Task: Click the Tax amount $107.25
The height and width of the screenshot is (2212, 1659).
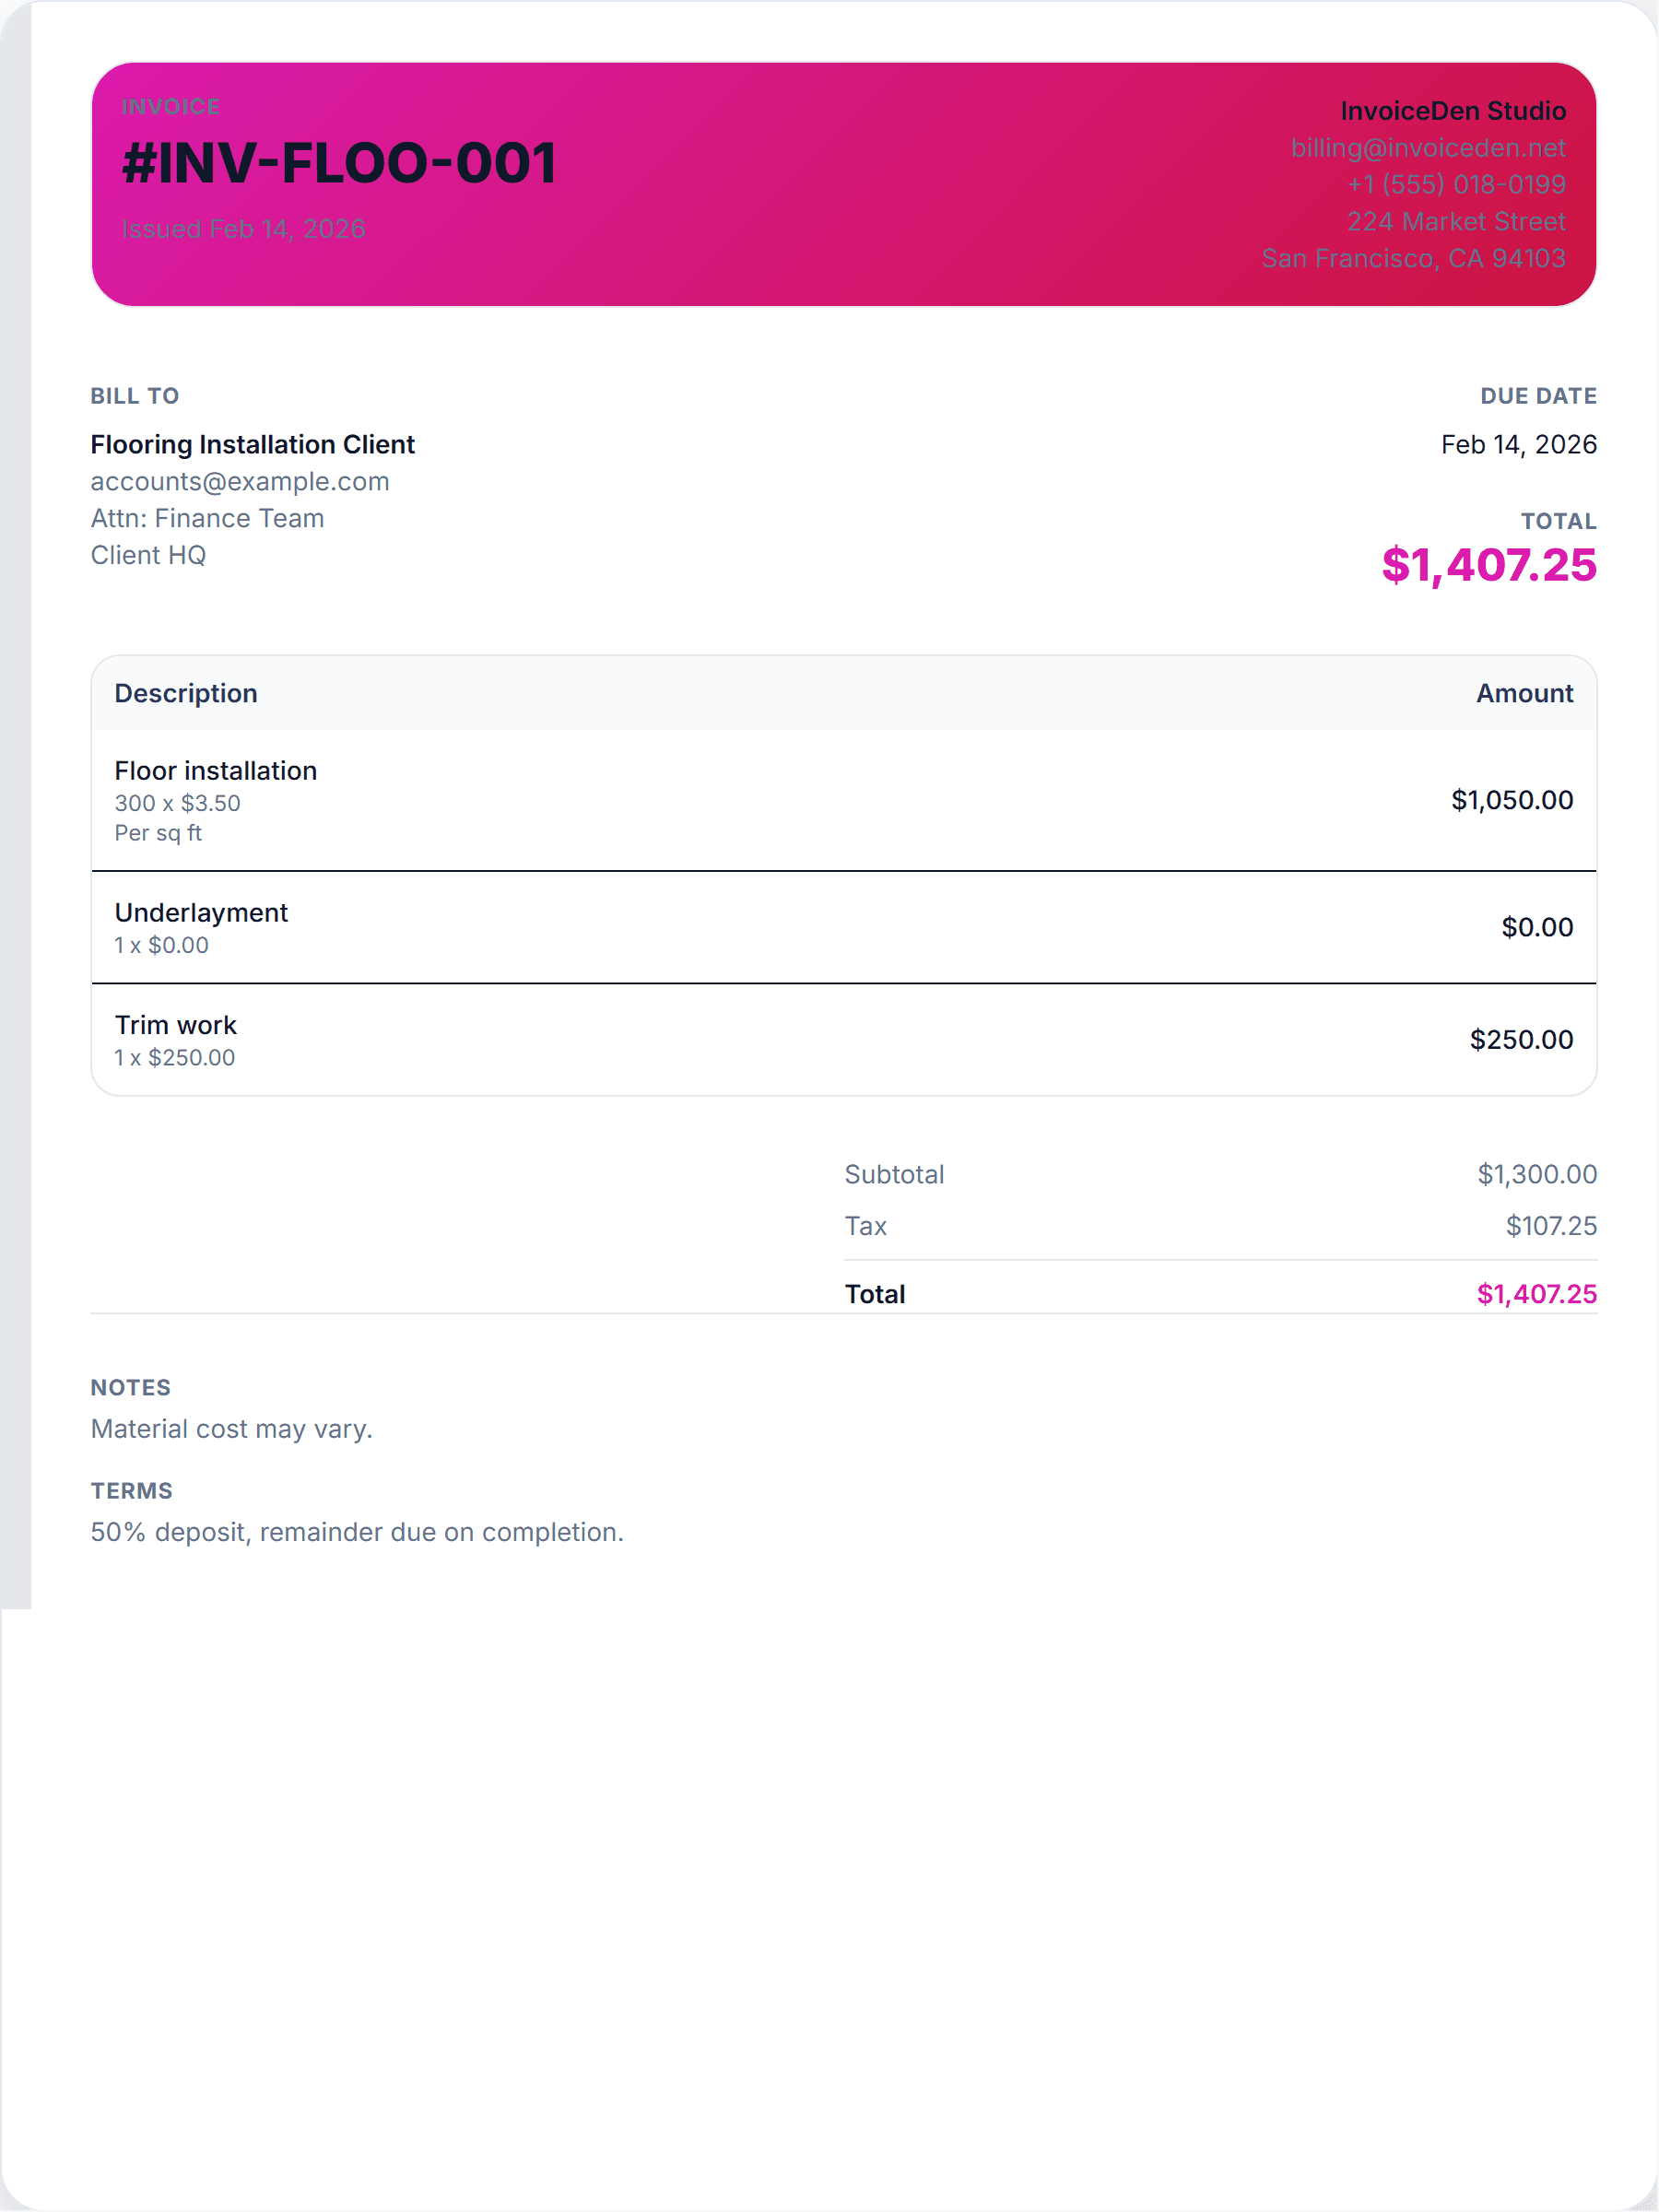Action: click(1550, 1226)
